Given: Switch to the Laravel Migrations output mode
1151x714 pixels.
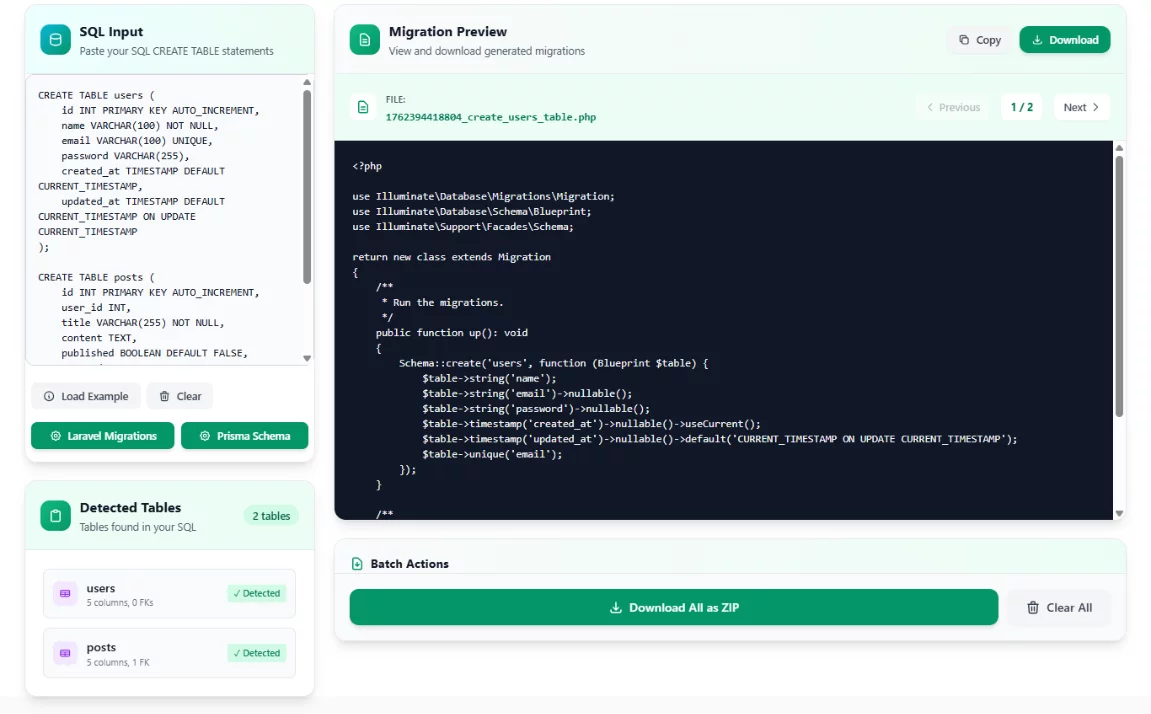Looking at the screenshot, I should coord(102,436).
